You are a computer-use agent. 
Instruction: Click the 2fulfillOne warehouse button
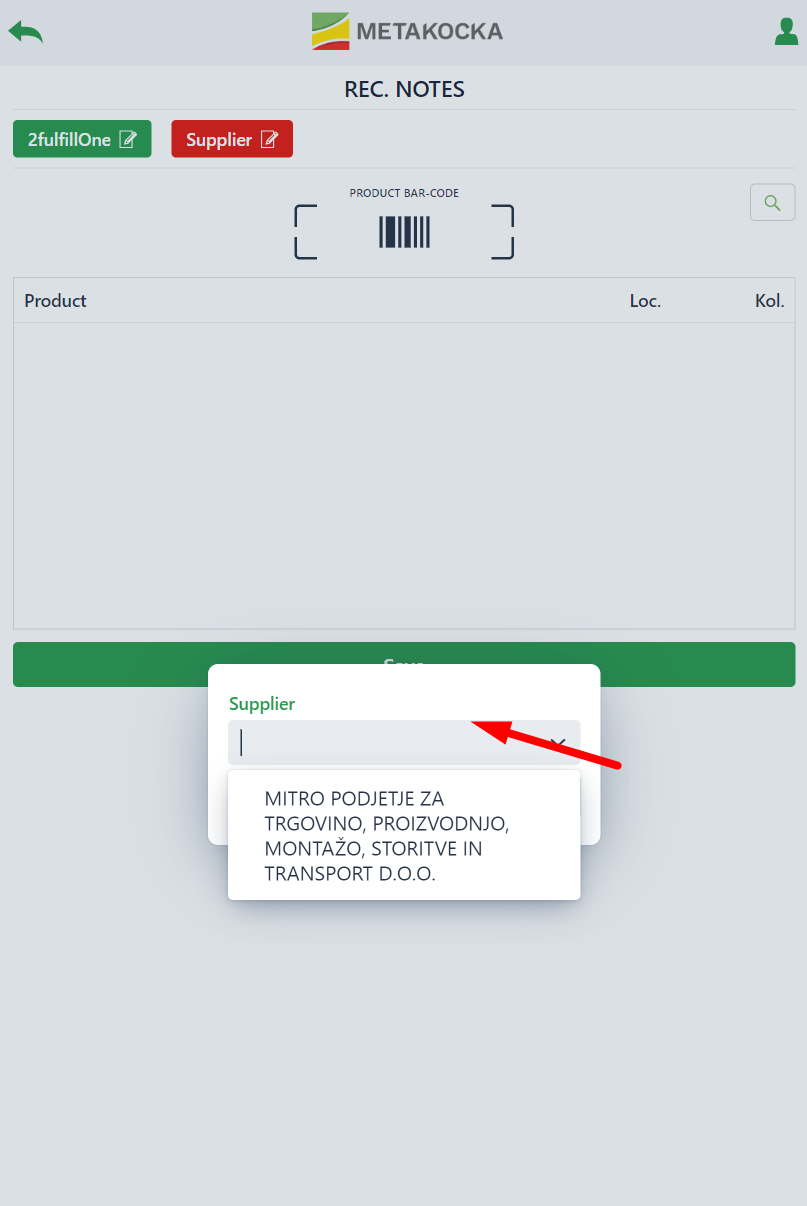(x=82, y=140)
